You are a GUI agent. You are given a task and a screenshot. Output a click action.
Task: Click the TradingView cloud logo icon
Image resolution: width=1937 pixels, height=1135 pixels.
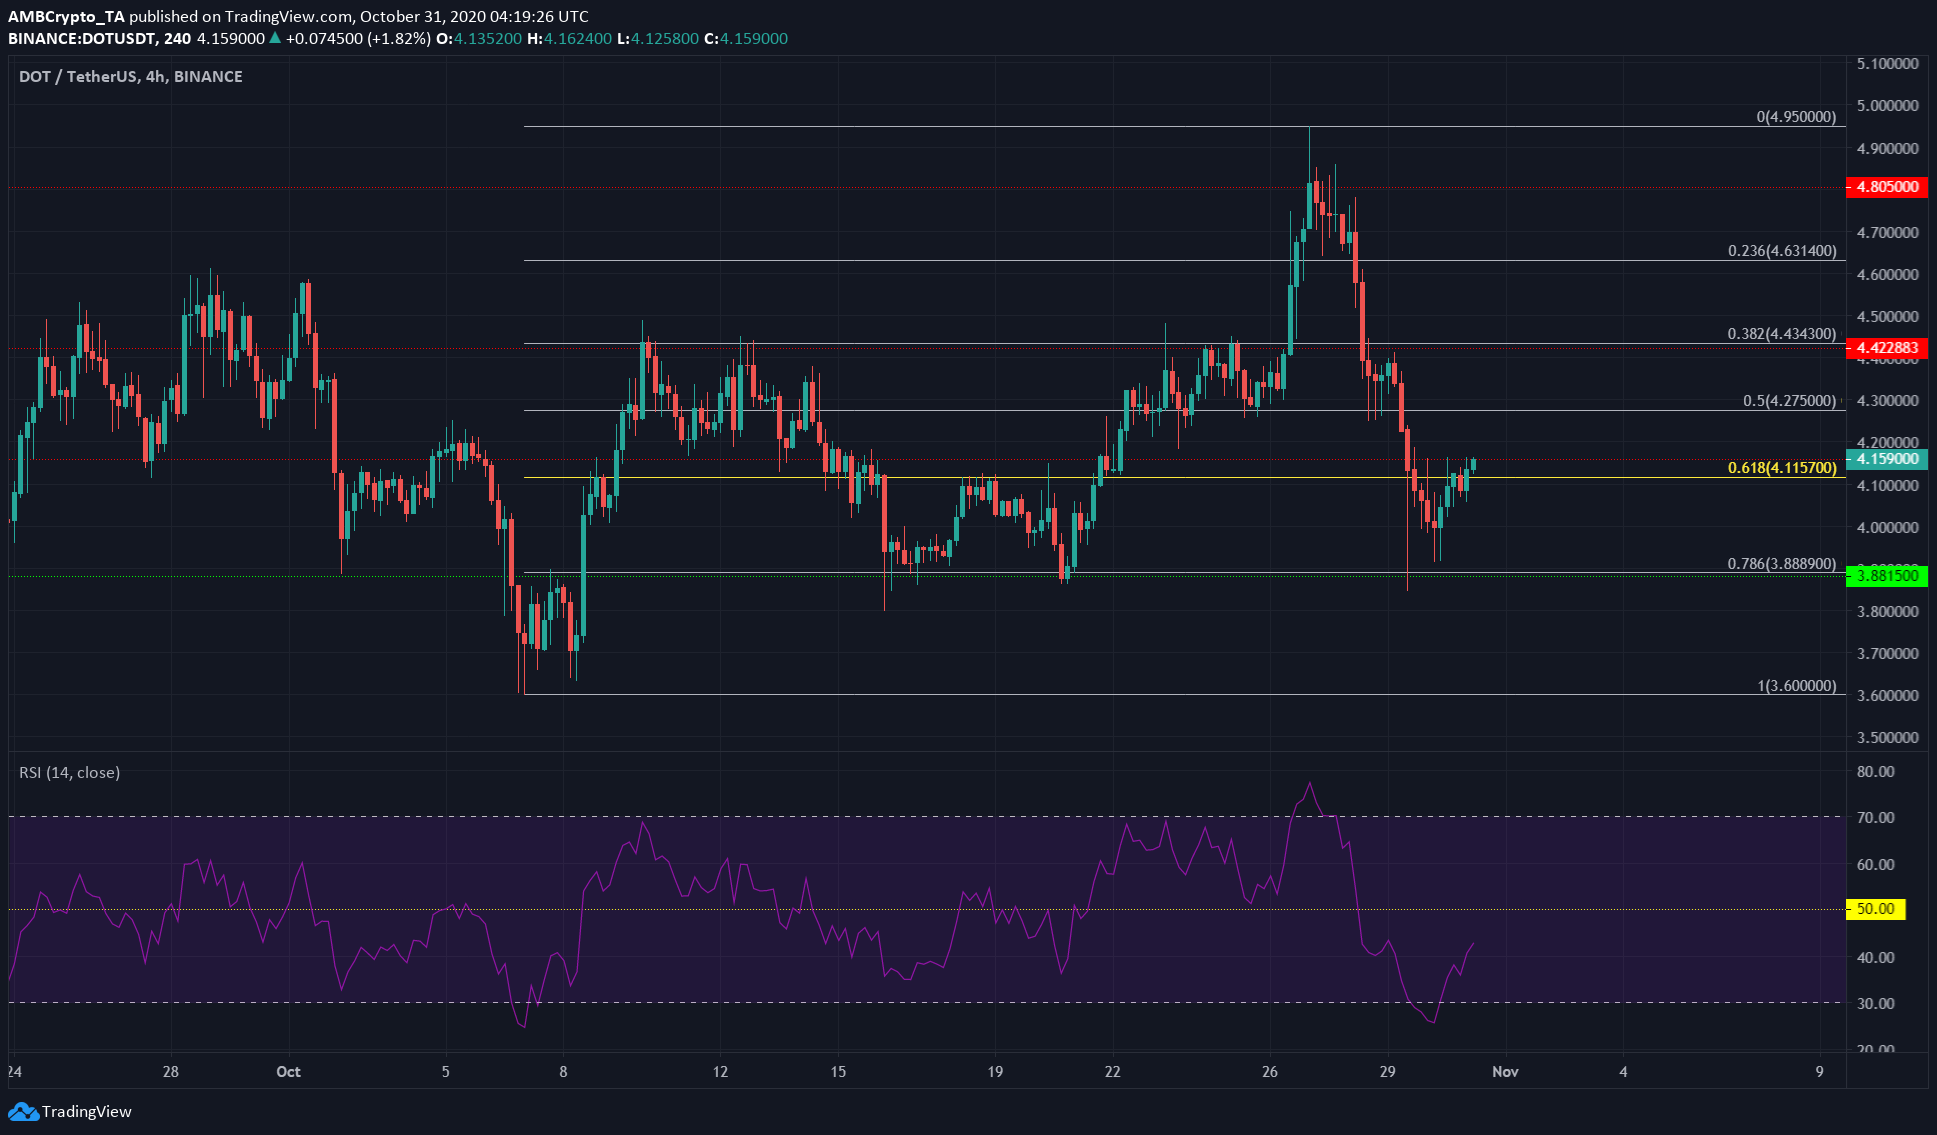tap(23, 1111)
